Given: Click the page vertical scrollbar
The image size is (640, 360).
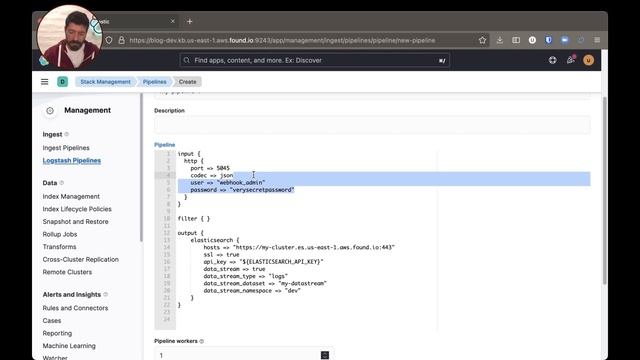Looking at the screenshot, I should tap(604, 191).
